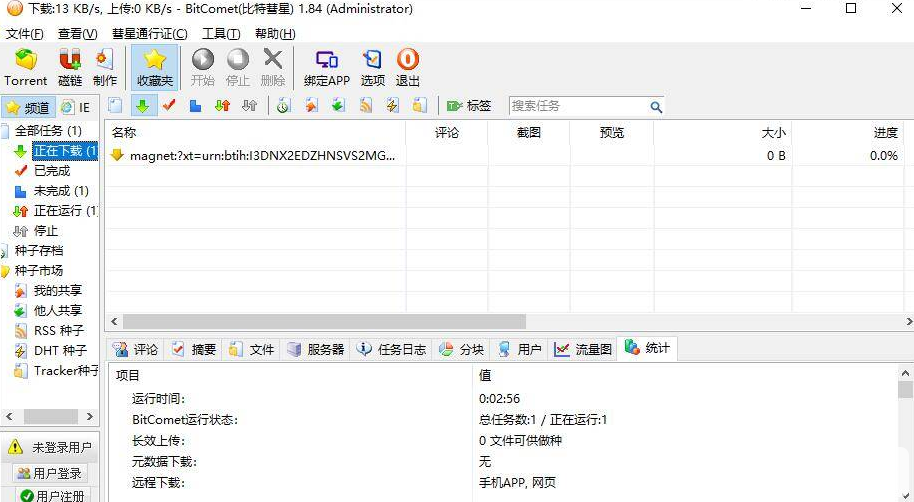Image resolution: width=914 pixels, height=502 pixels.
Task: Open 绑定APP bind app tool
Action: point(326,68)
